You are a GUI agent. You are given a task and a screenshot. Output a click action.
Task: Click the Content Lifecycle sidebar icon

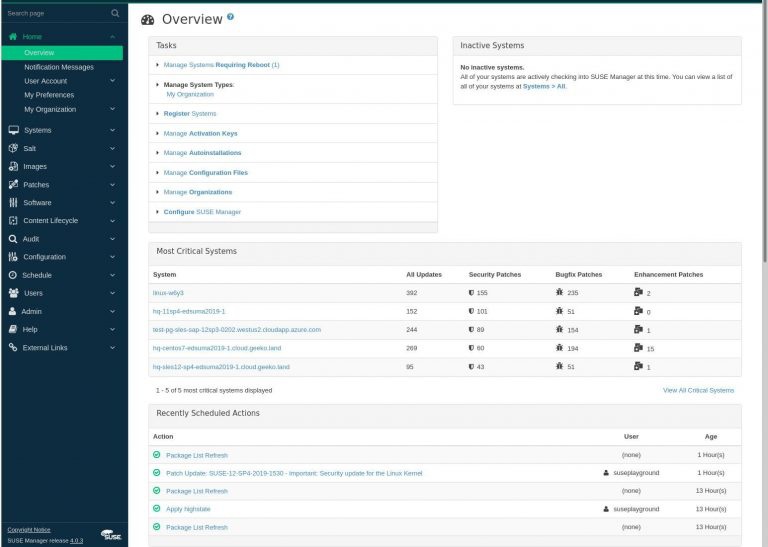click(13, 221)
